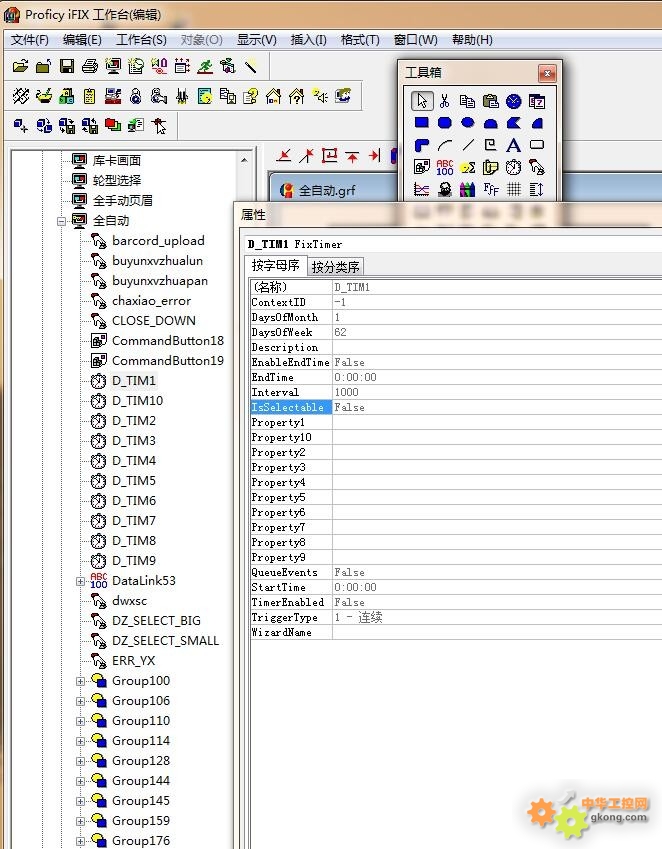The width and height of the screenshot is (662, 849).
Task: Select the ABC 100 datalink tool
Action: 445,167
